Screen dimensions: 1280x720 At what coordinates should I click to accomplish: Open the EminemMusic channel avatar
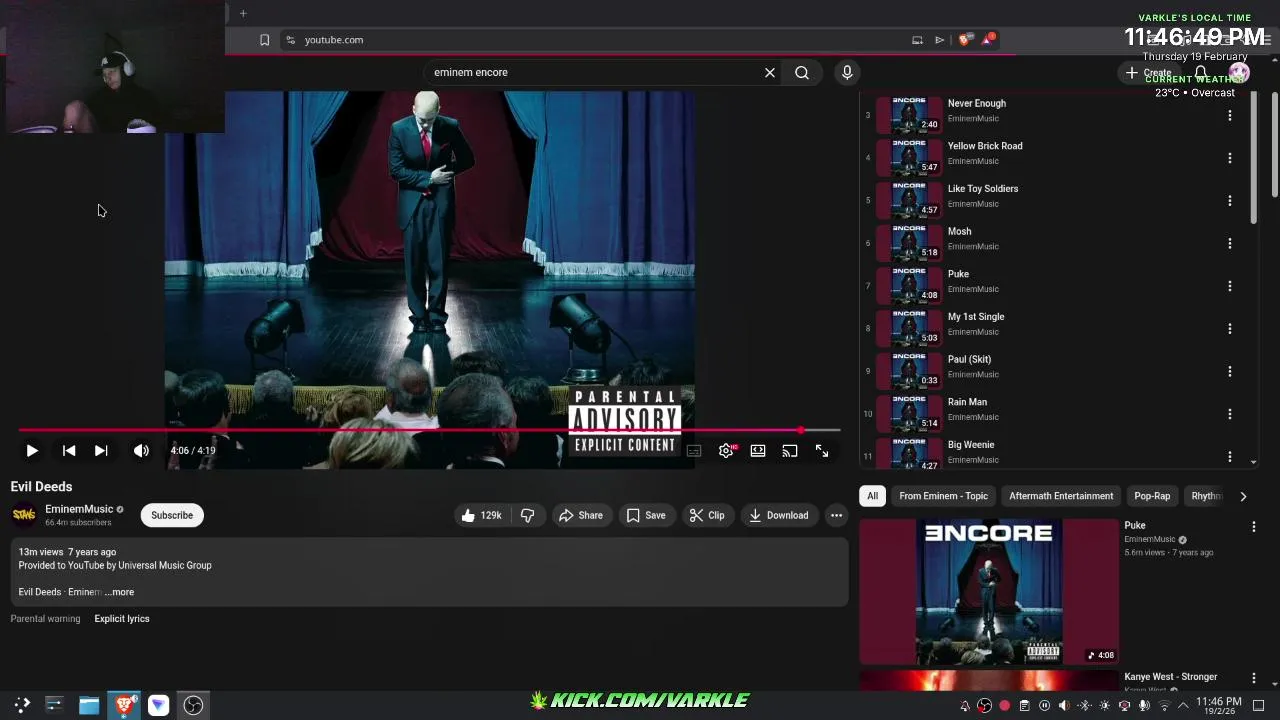pos(24,515)
